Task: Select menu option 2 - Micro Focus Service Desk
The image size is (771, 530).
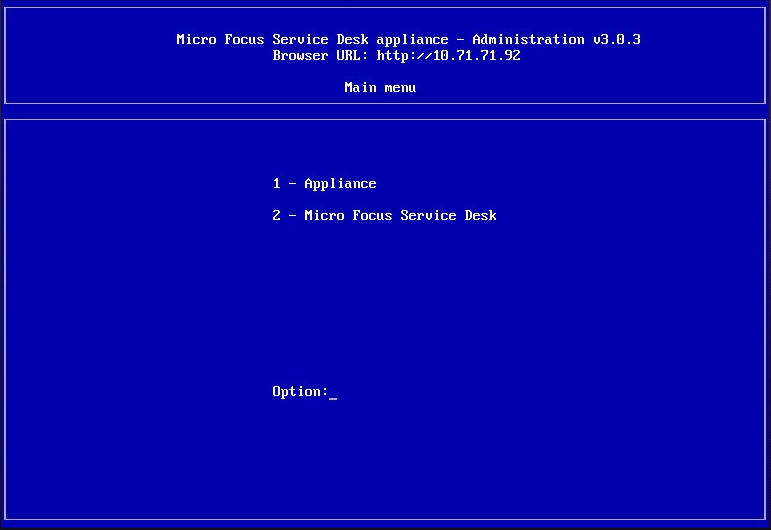Action: [385, 215]
